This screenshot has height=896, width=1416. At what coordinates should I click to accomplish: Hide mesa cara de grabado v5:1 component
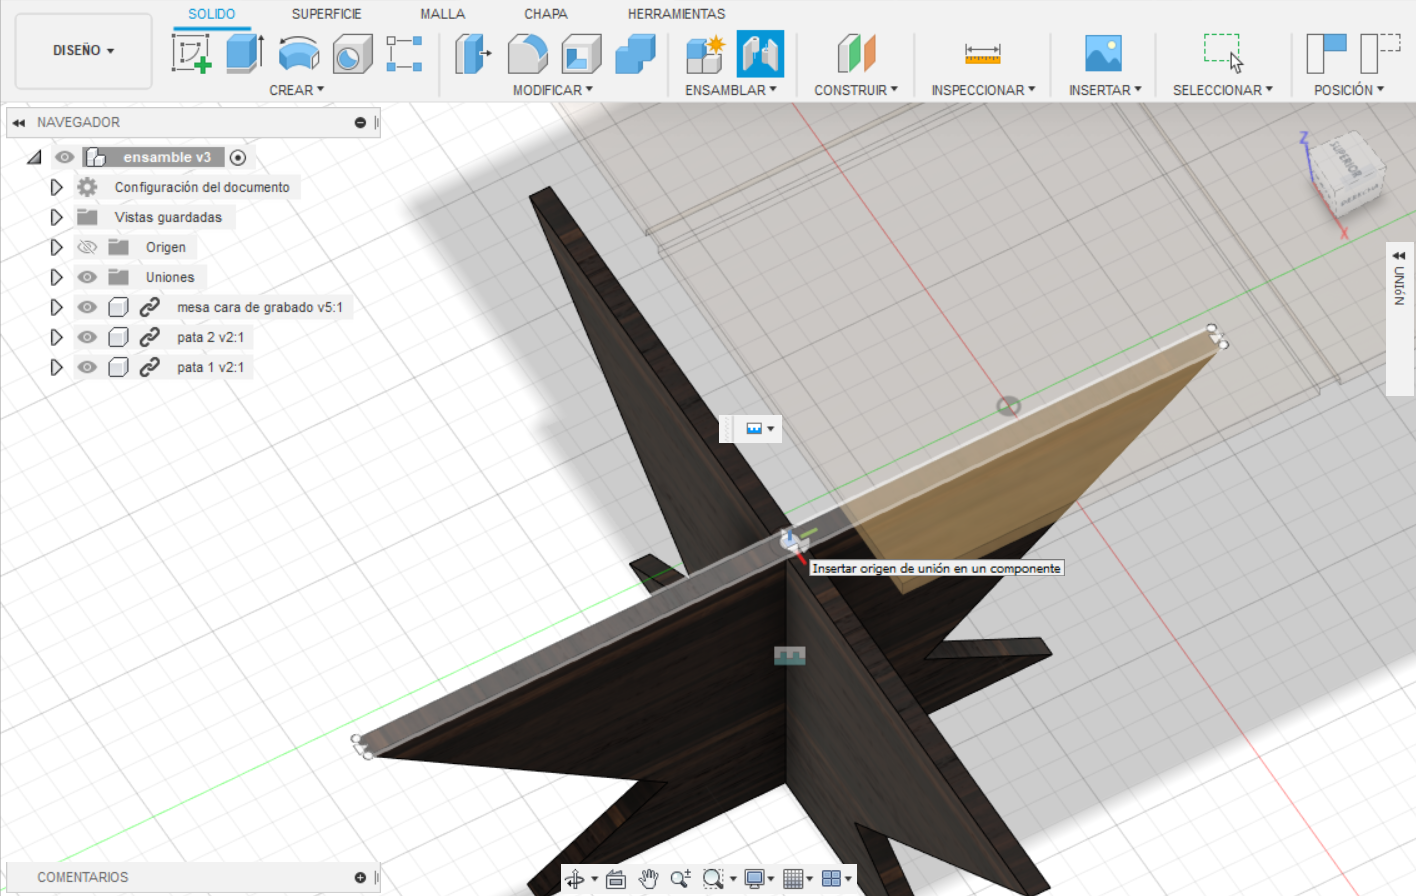point(88,307)
